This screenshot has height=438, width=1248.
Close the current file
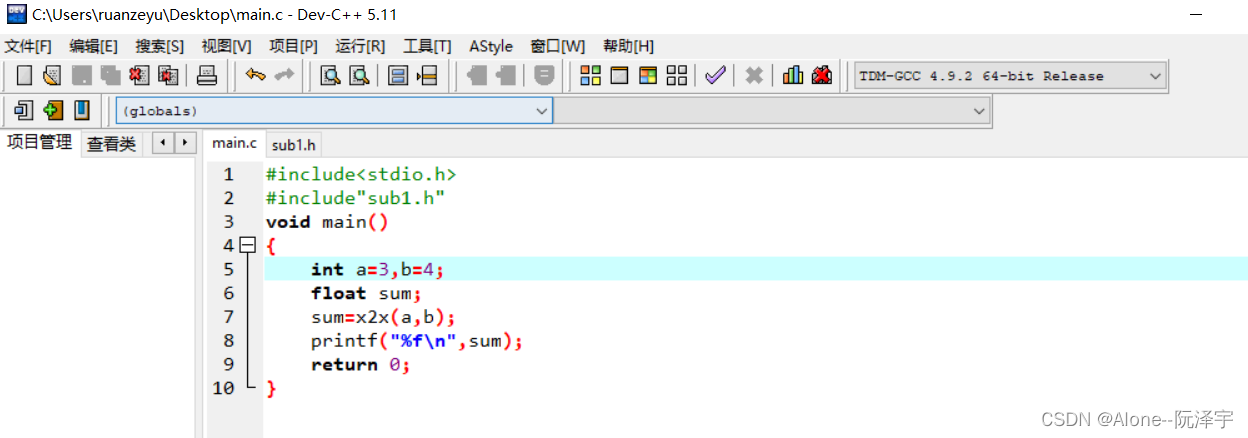[139, 76]
